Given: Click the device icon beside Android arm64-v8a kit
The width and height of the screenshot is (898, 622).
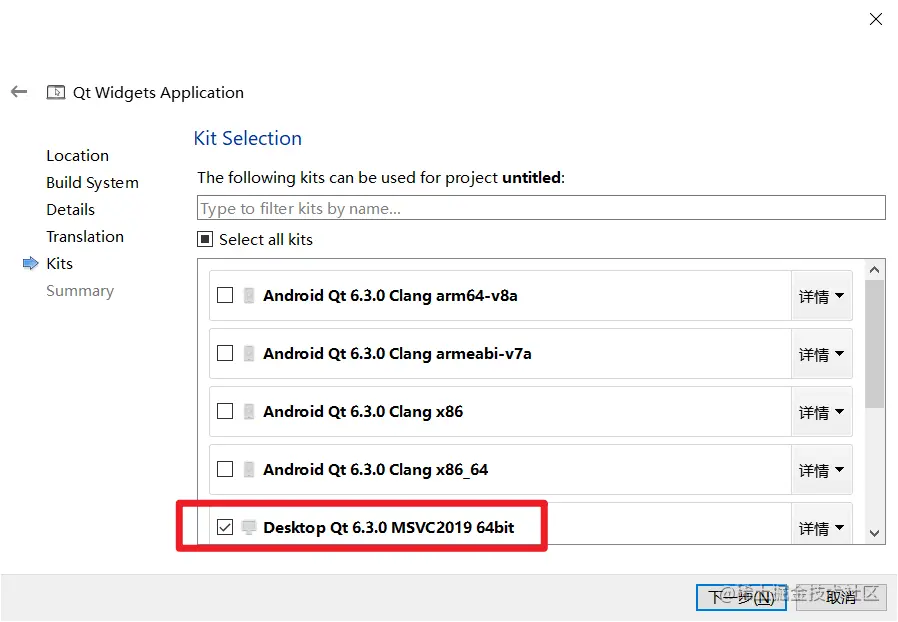Looking at the screenshot, I should coord(249,296).
